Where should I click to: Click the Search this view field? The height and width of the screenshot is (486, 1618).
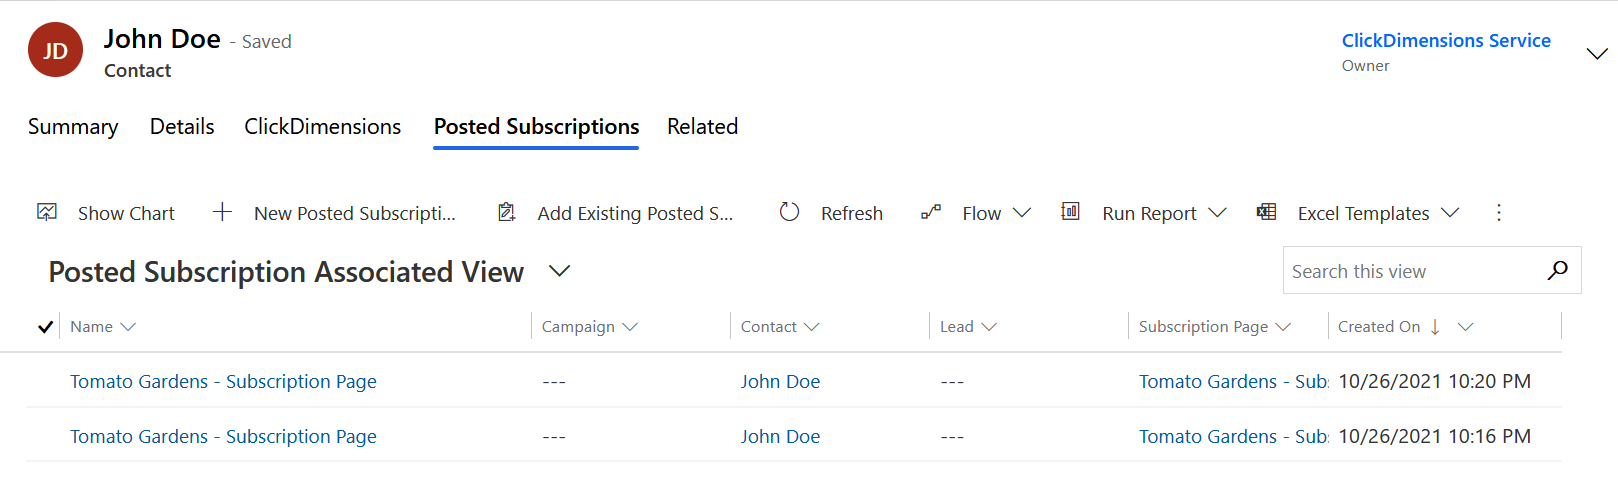coord(1414,271)
